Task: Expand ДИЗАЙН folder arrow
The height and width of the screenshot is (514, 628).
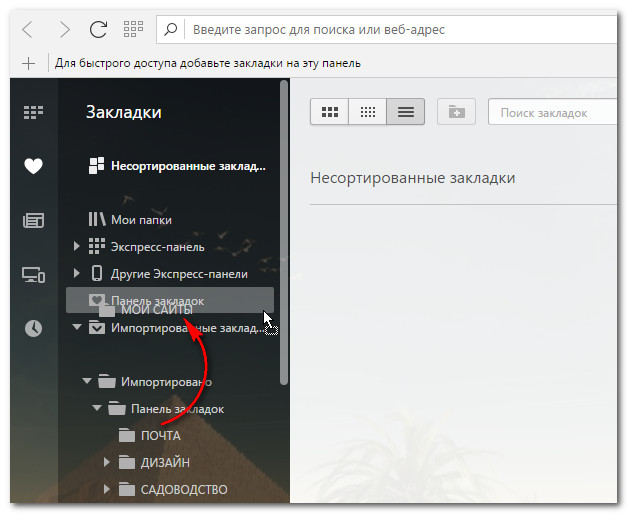Action: 107,462
